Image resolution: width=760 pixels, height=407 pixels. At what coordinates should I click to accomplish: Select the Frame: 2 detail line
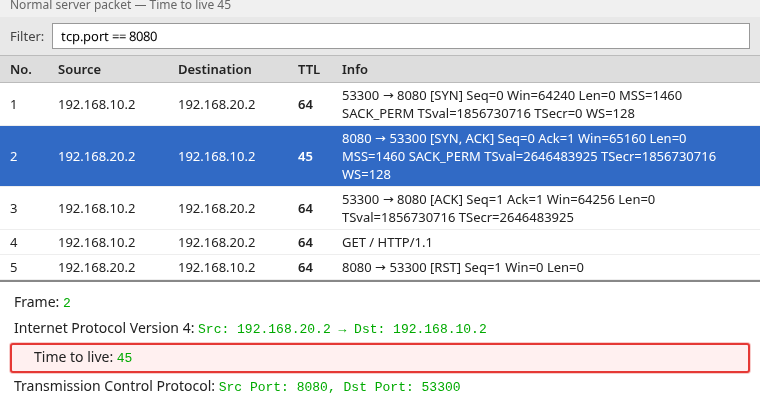pos(42,302)
